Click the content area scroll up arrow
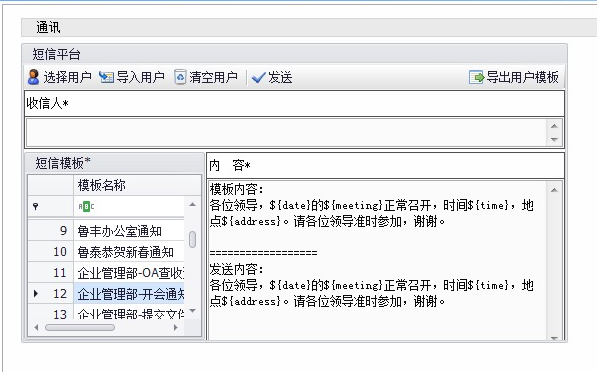This screenshot has width=597, height=372. pyautogui.click(x=554, y=190)
